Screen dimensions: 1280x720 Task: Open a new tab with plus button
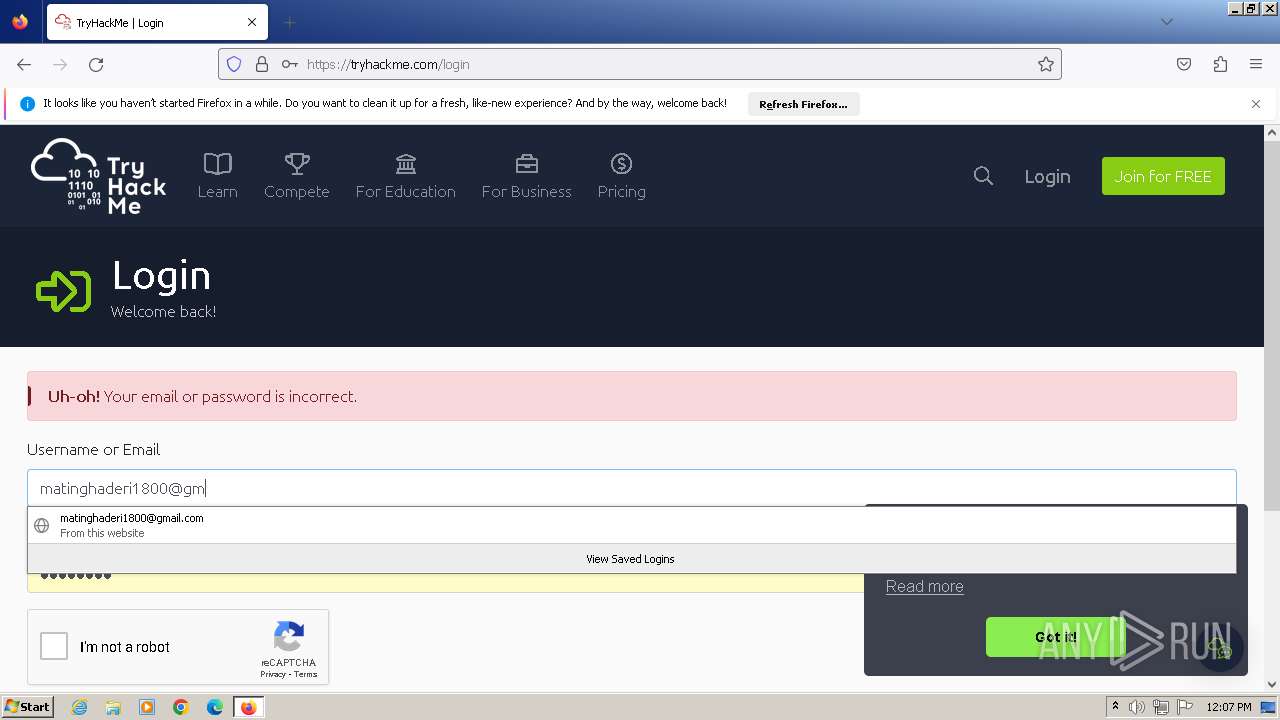pos(289,22)
